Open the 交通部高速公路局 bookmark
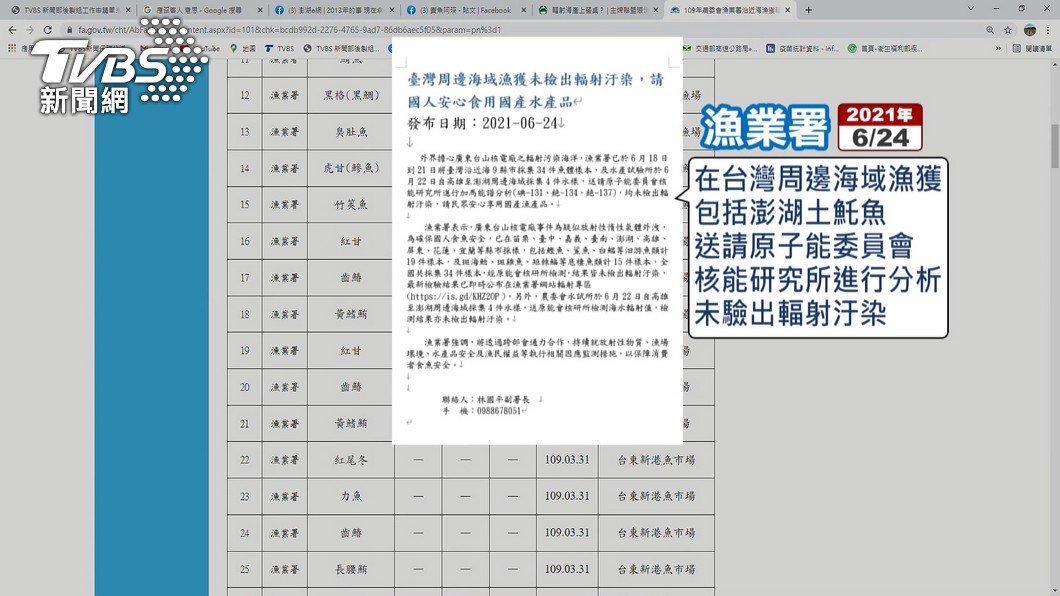This screenshot has width=1060, height=596. (719, 49)
